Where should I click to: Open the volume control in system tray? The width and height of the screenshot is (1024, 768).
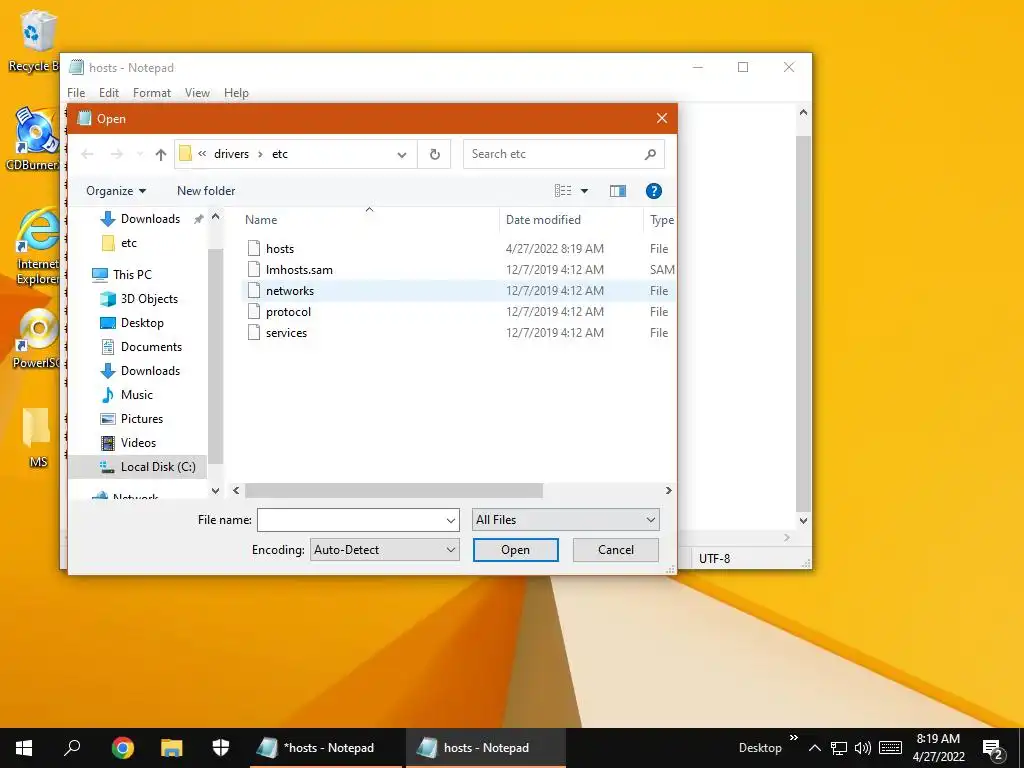tap(862, 748)
